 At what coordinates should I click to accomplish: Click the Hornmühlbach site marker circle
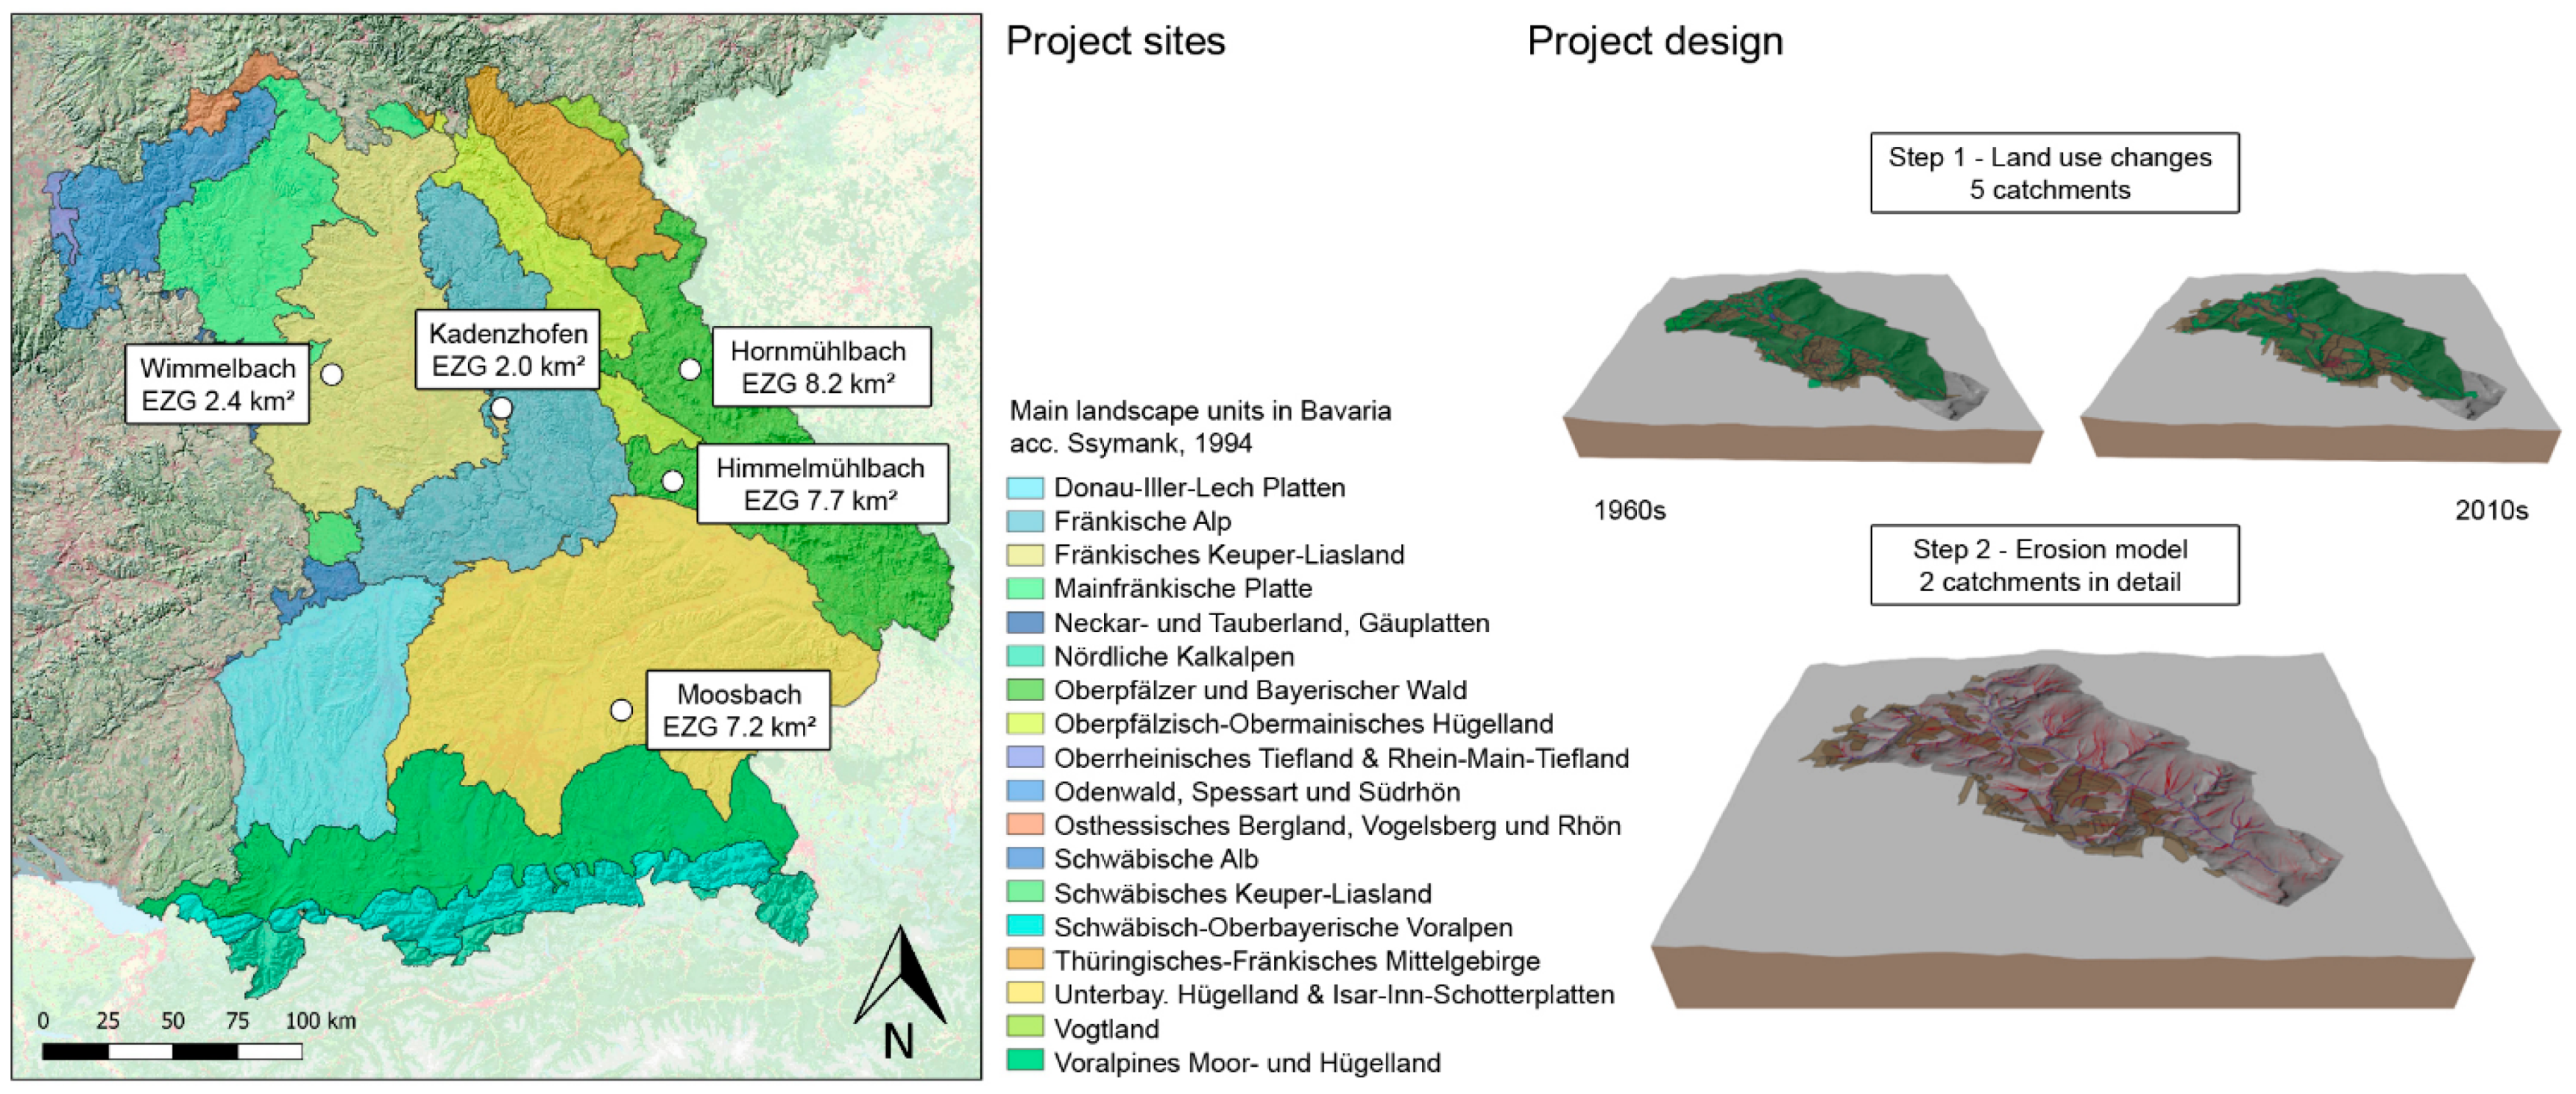[689, 369]
